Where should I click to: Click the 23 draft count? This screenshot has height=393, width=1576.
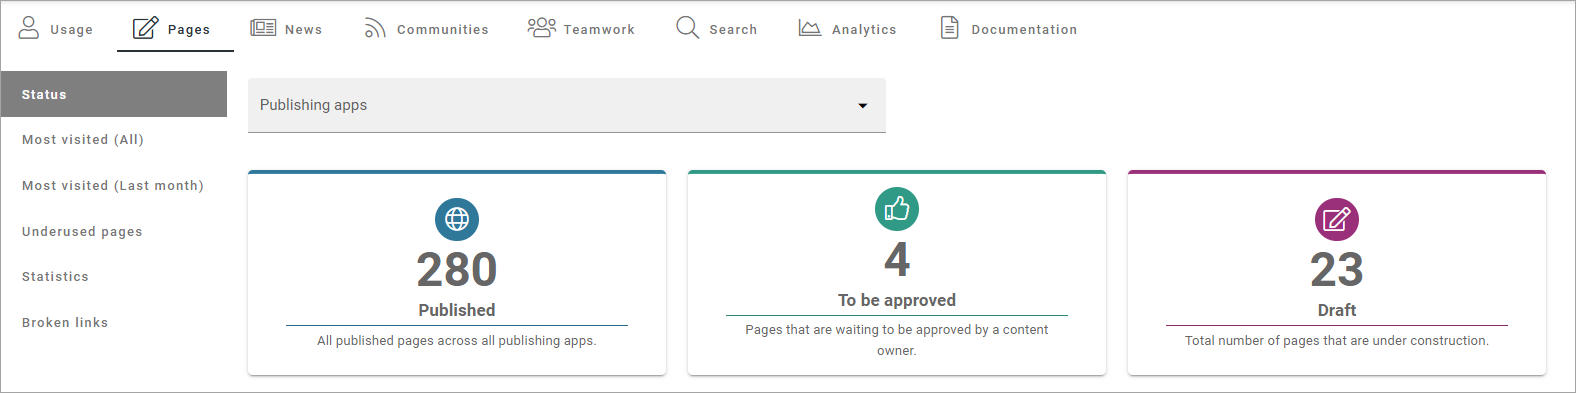(1337, 270)
